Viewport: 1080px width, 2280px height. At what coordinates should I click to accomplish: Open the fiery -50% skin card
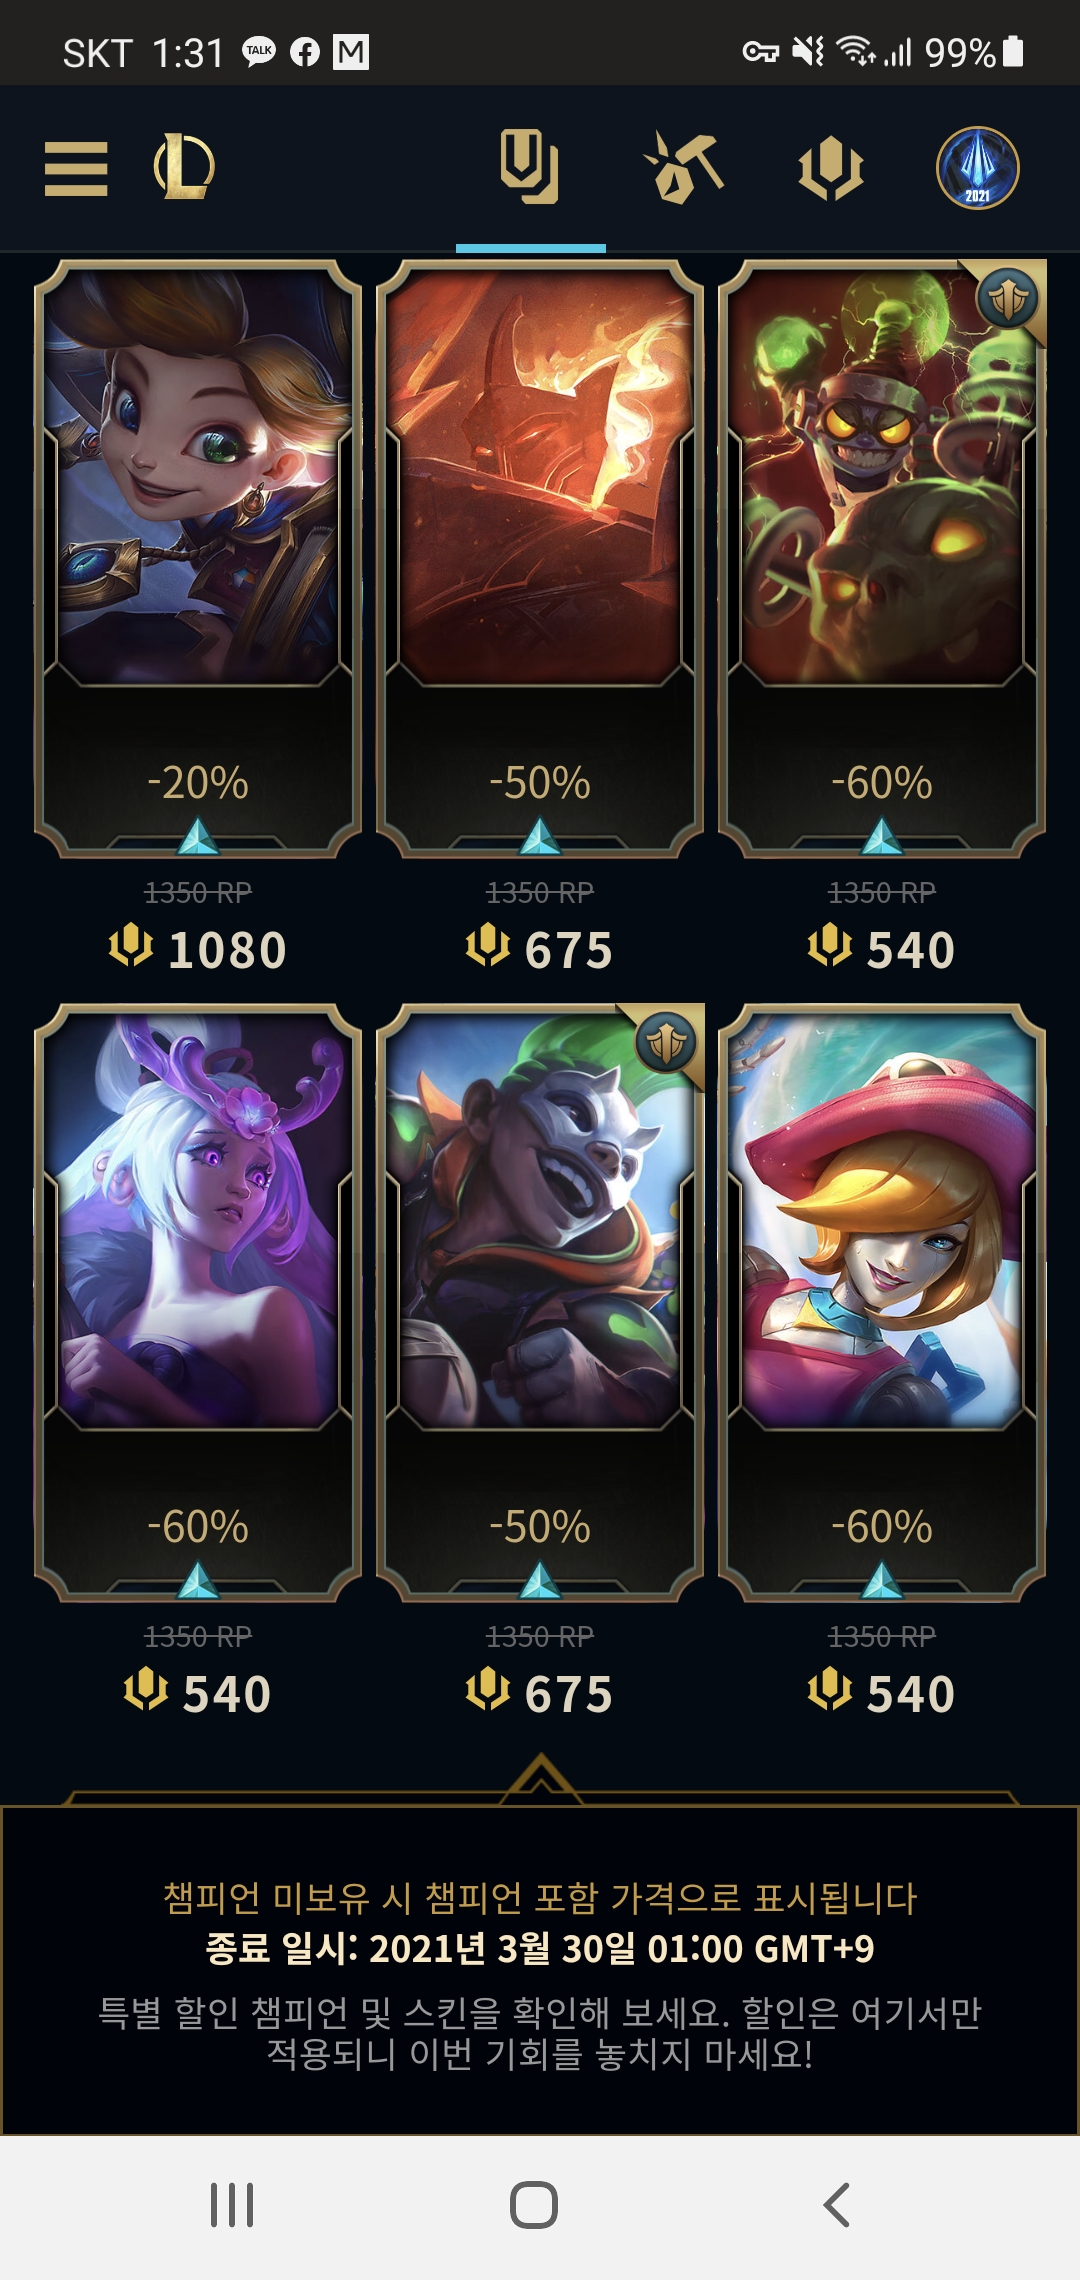[540, 558]
